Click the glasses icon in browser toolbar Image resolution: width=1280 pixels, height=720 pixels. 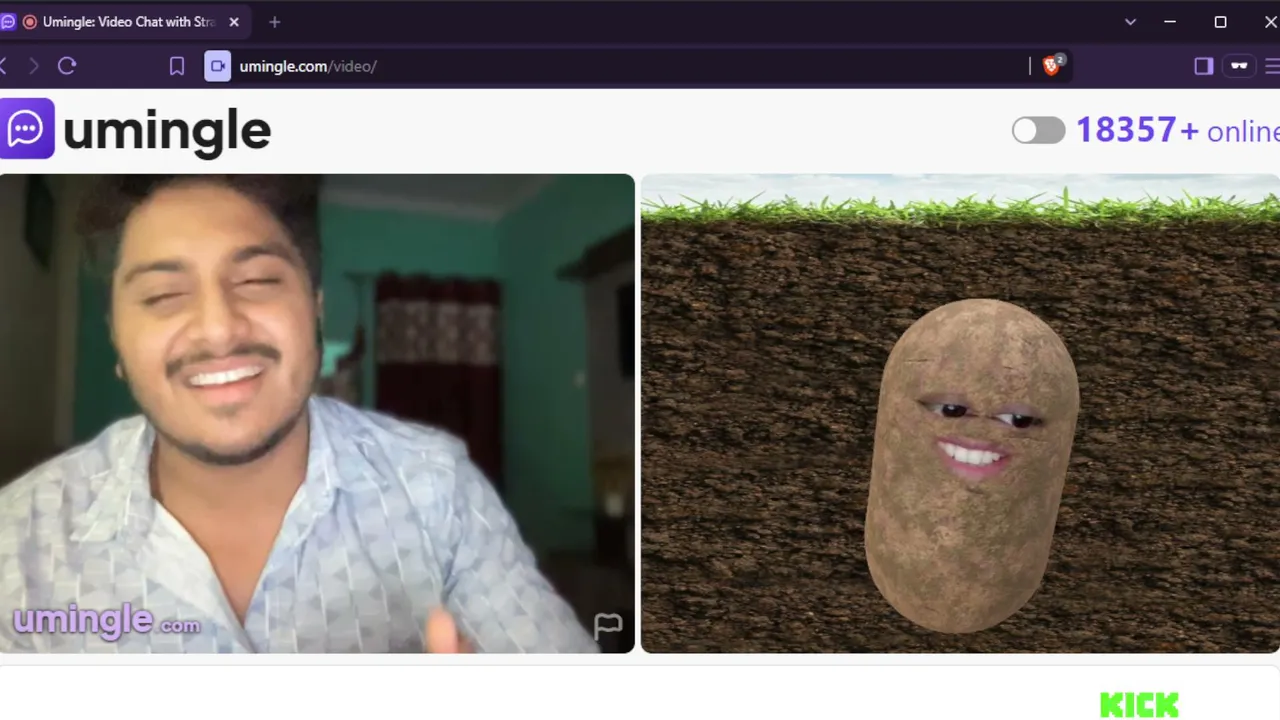(x=1239, y=66)
